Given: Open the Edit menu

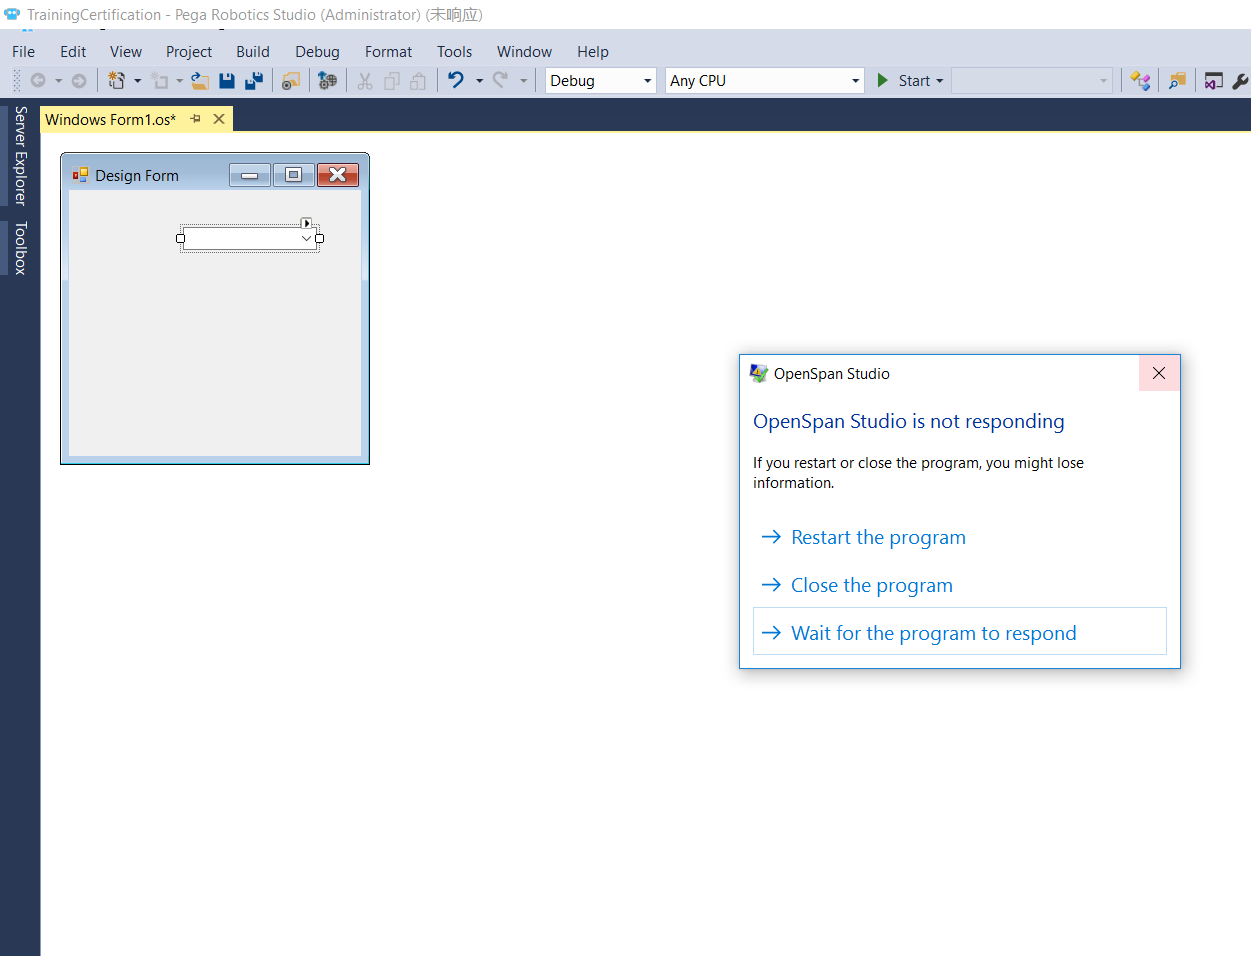Looking at the screenshot, I should pyautogui.click(x=73, y=52).
